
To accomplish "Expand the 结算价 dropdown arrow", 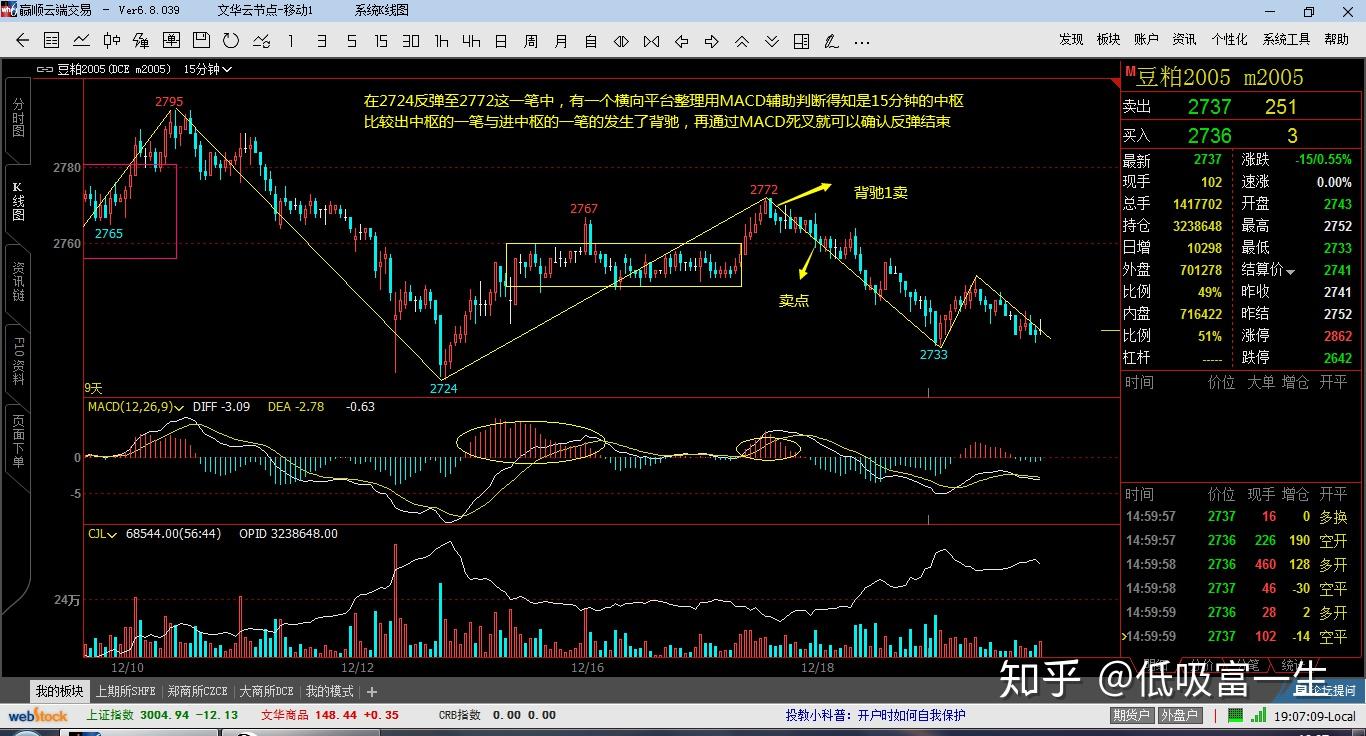I will 1290,272.
